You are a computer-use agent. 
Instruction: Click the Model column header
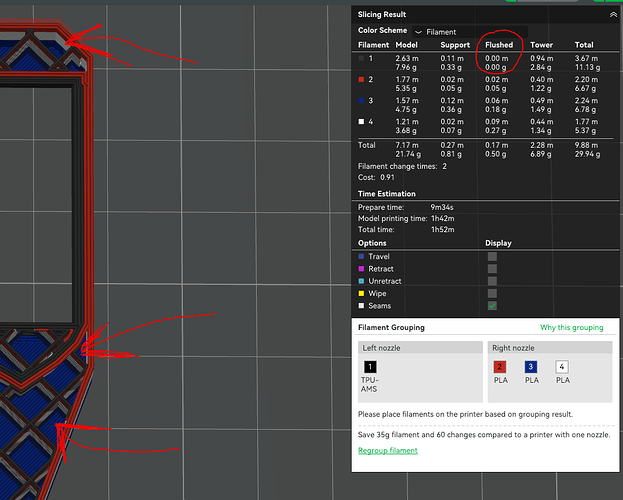[406, 45]
